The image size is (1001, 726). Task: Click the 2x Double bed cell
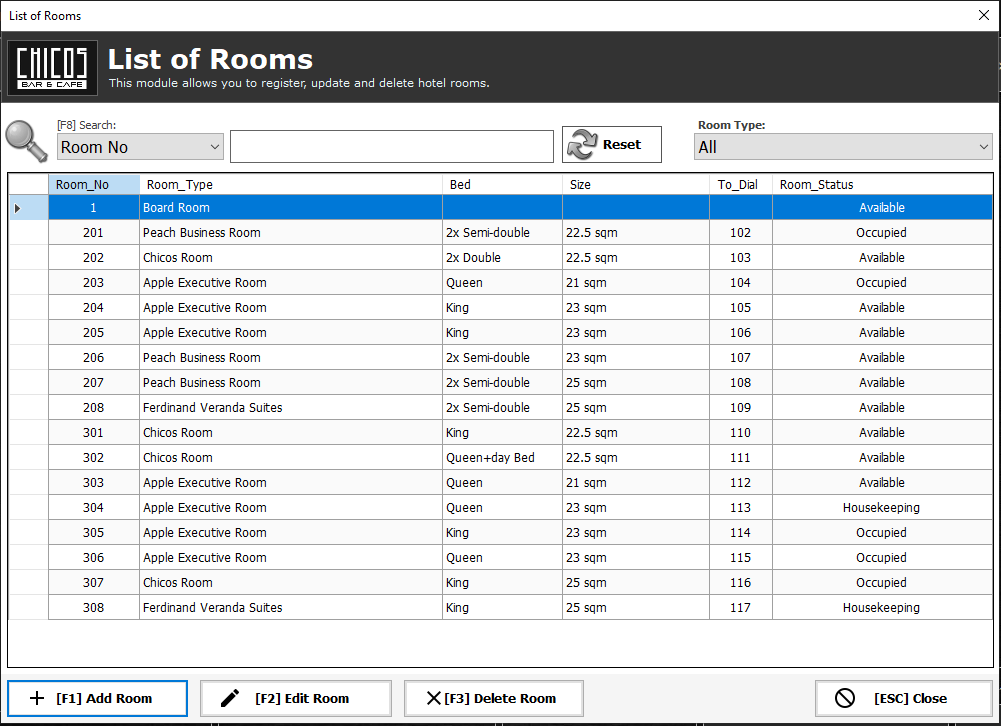tap(502, 257)
